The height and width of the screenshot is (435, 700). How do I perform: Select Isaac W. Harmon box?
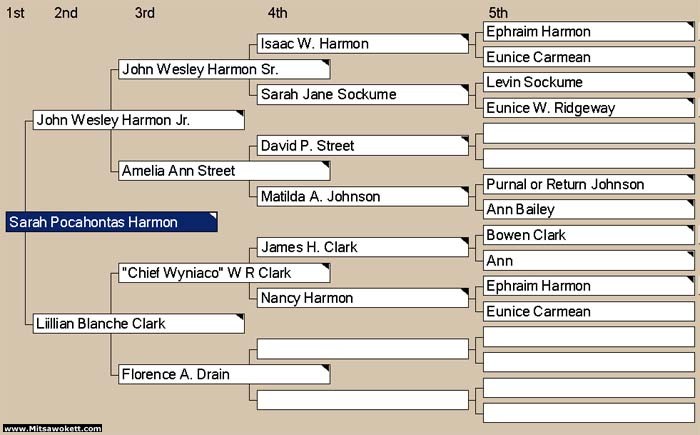coord(362,44)
